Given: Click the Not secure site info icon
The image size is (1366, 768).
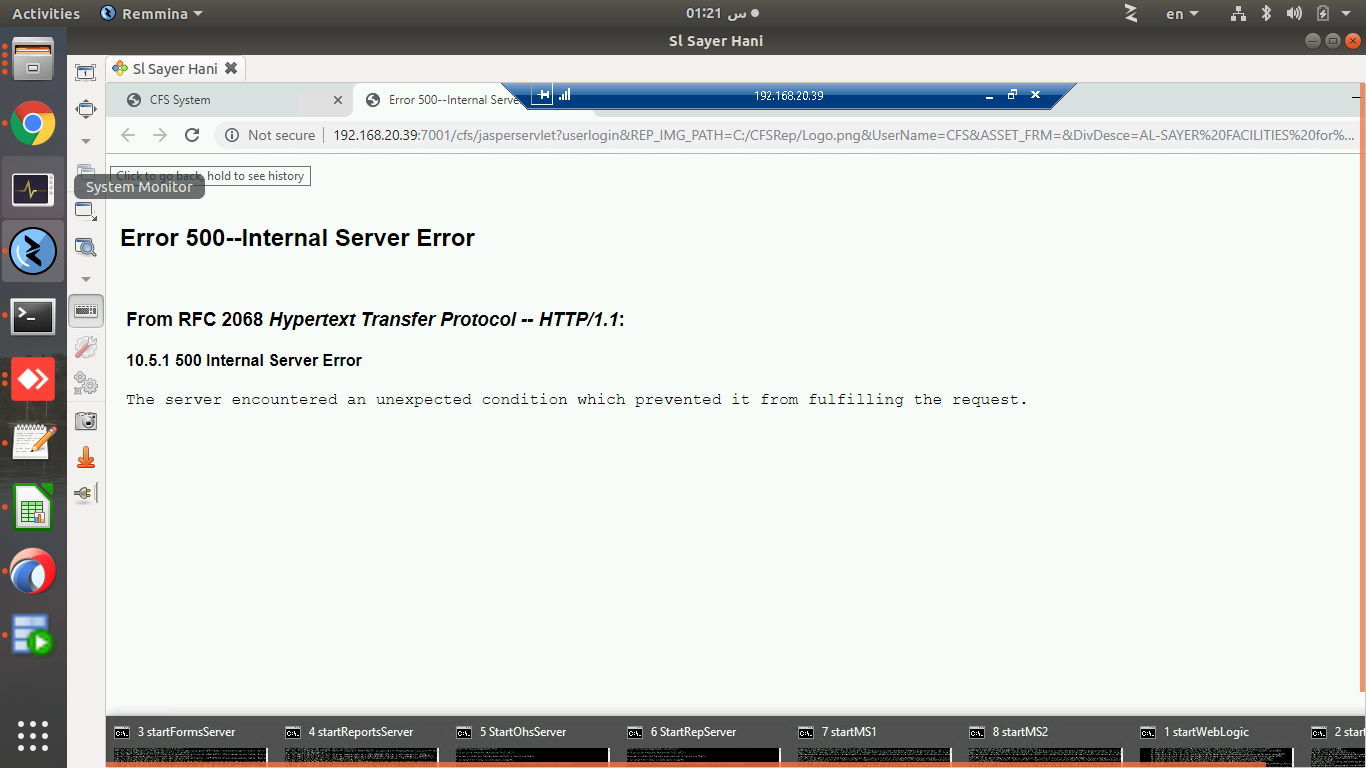Looking at the screenshot, I should 232,135.
